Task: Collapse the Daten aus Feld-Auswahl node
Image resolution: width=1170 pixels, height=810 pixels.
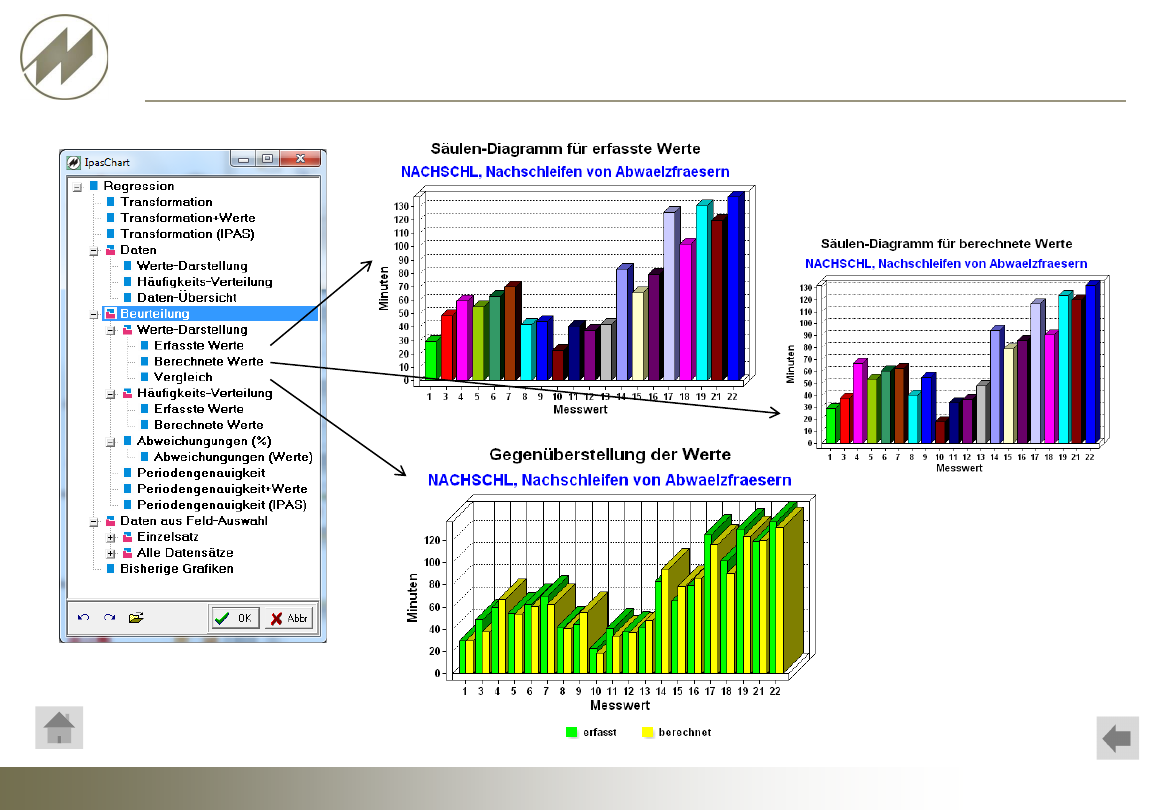Action: pyautogui.click(x=94, y=522)
